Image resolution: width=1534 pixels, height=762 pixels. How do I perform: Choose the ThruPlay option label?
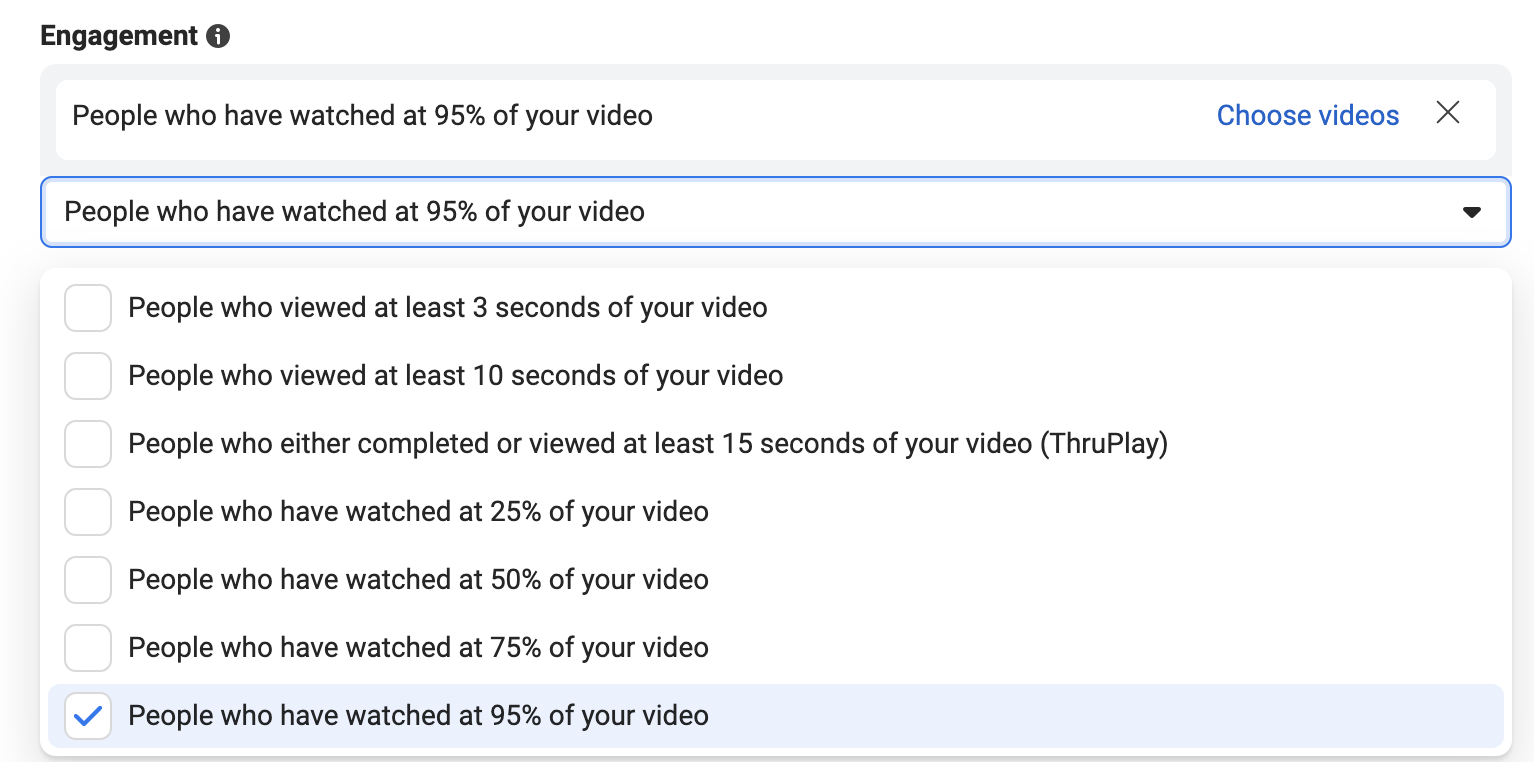pos(648,444)
